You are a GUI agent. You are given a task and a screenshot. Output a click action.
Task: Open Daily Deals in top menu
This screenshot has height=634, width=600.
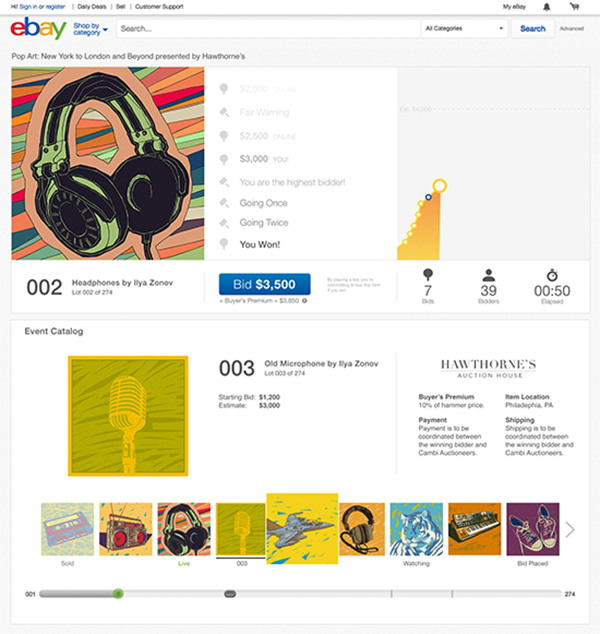91,6
